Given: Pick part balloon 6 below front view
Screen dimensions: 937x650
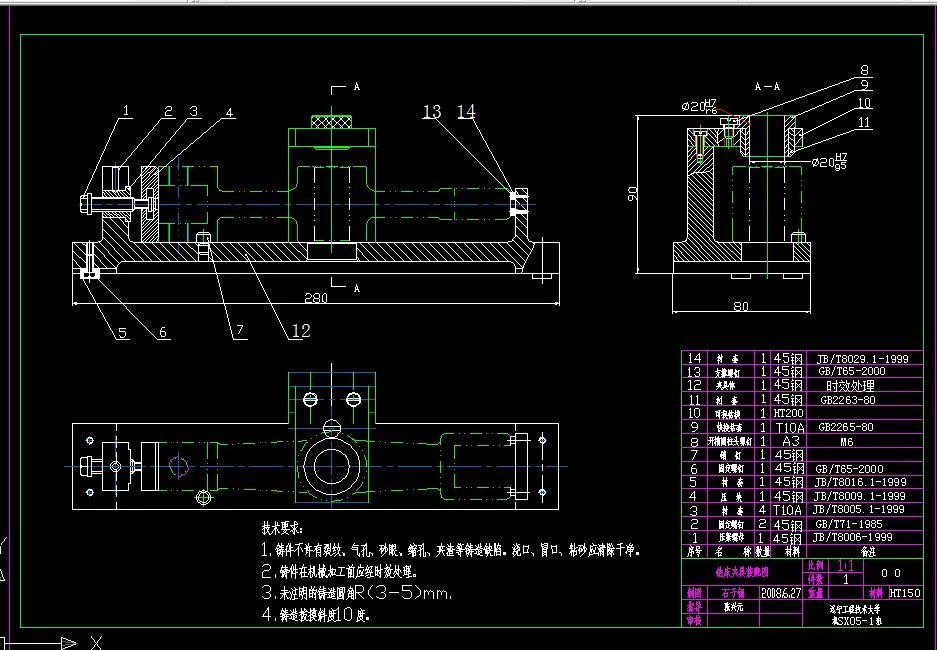Looking at the screenshot, I should pos(163,333).
